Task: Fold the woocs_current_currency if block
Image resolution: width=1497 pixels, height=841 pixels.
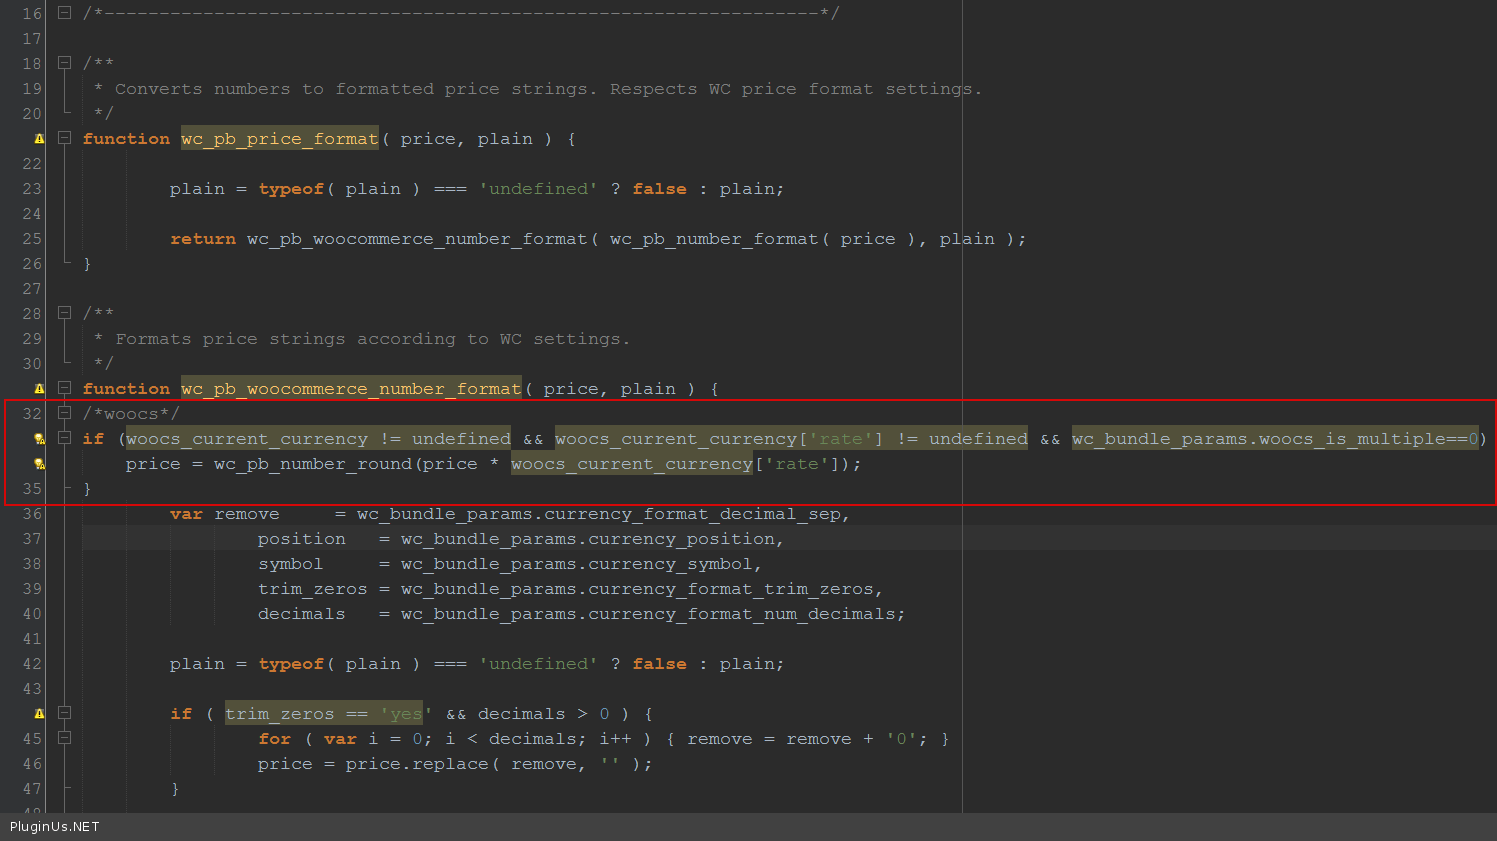Action: tap(64, 438)
